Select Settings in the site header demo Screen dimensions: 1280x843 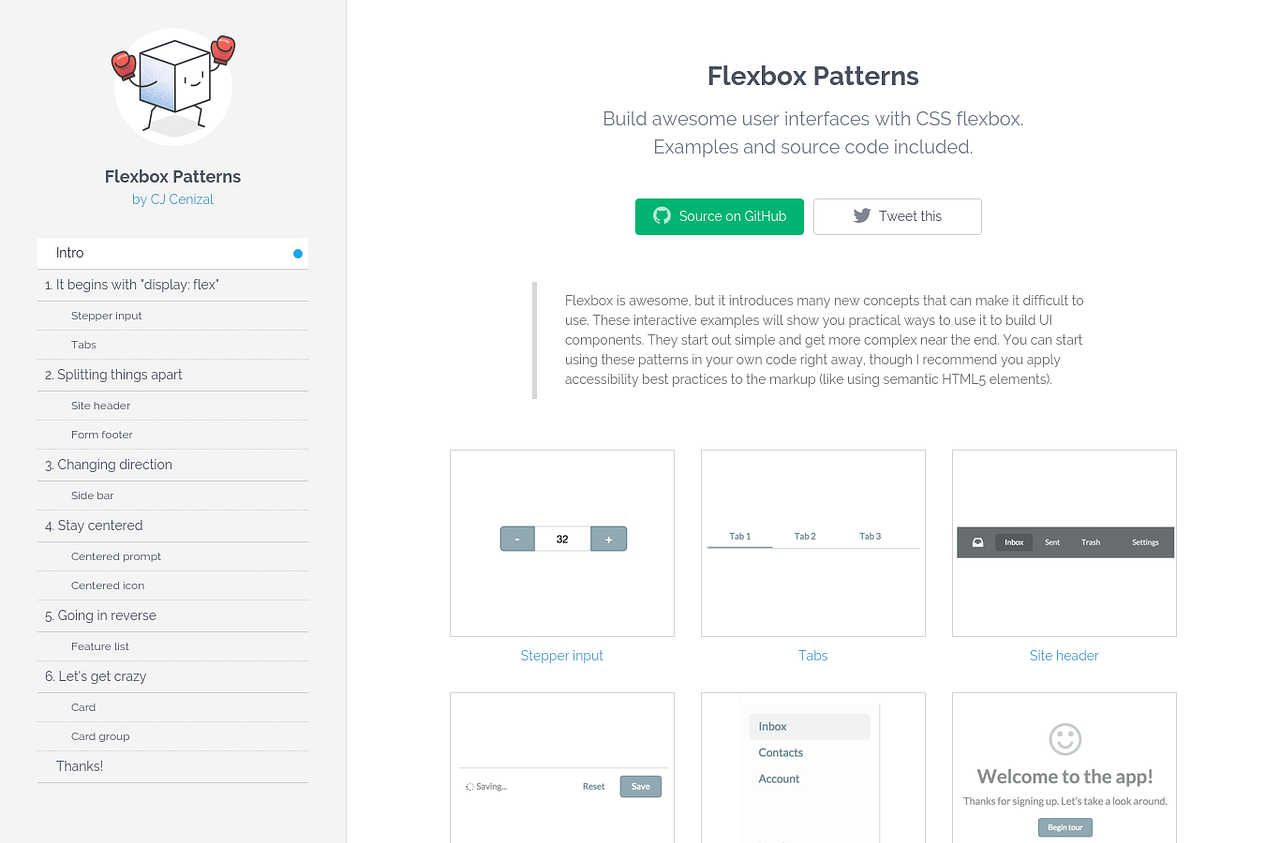click(1144, 541)
